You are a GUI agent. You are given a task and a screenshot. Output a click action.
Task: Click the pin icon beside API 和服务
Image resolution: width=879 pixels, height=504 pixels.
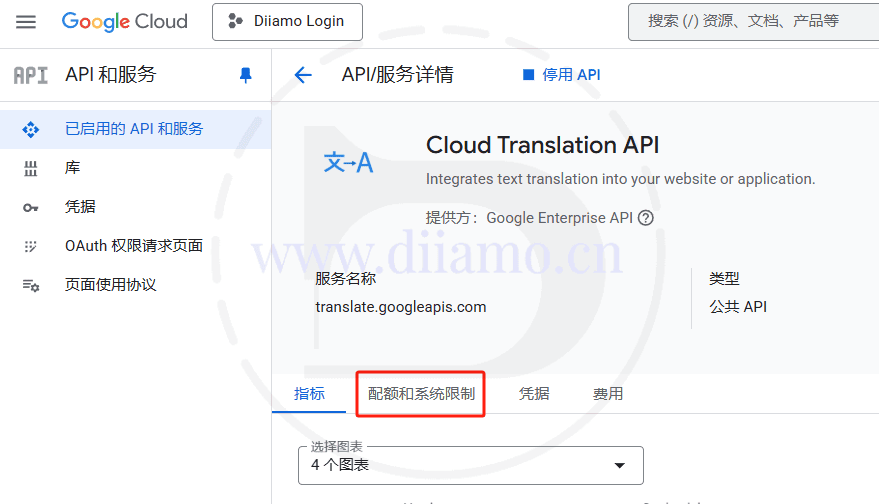[246, 75]
